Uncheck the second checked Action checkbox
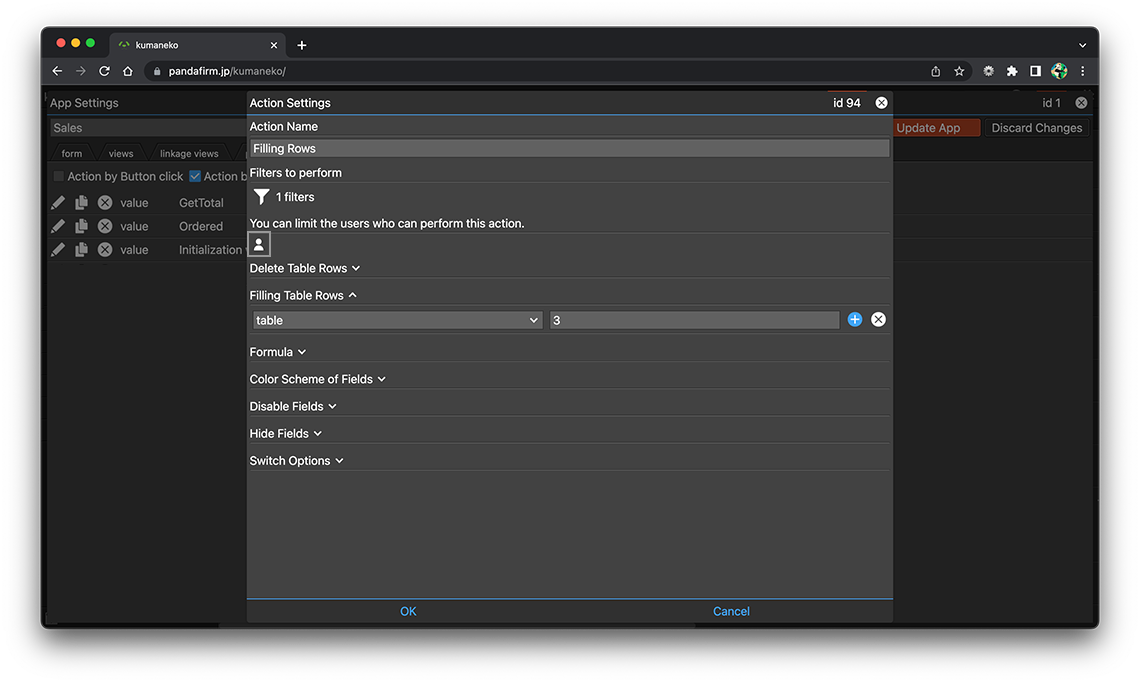 [195, 177]
